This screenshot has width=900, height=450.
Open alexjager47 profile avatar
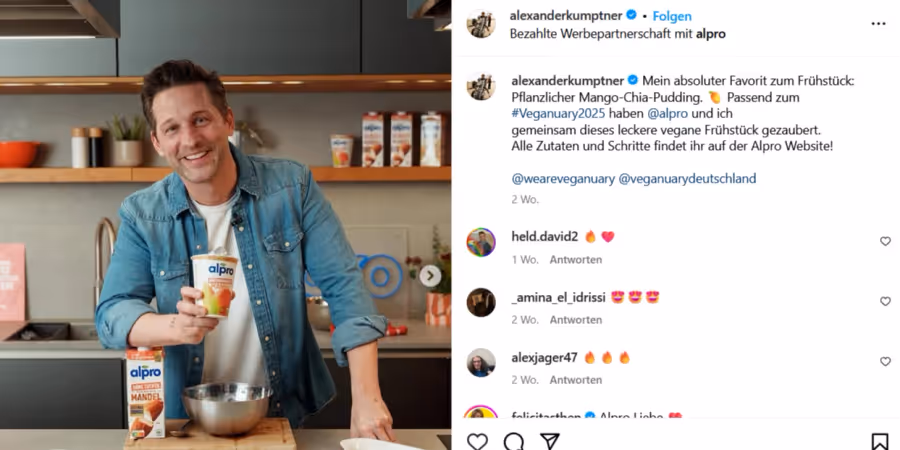[481, 363]
